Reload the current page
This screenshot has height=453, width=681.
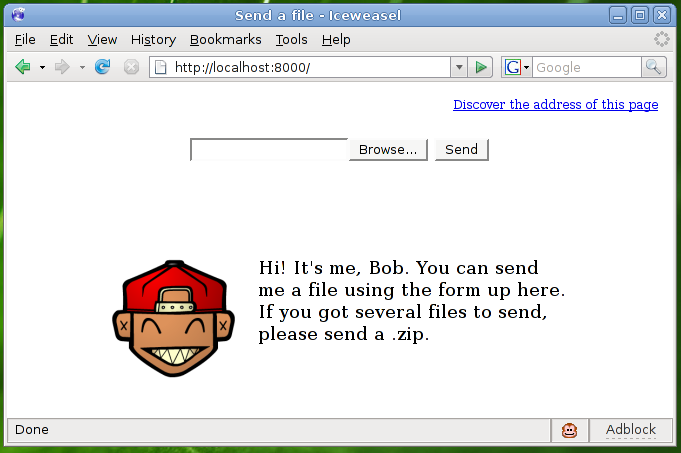102,67
